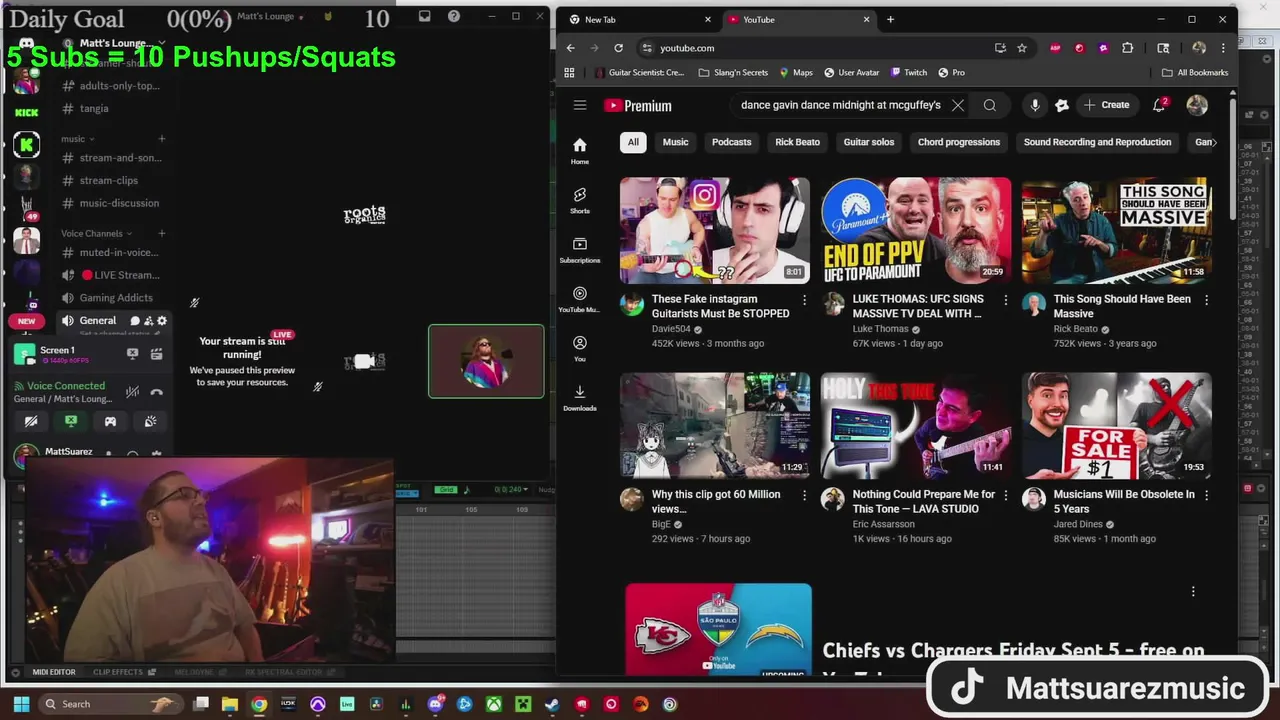Switch to Clip Effects tab in DAW
This screenshot has width=1280, height=720.
click(118, 672)
